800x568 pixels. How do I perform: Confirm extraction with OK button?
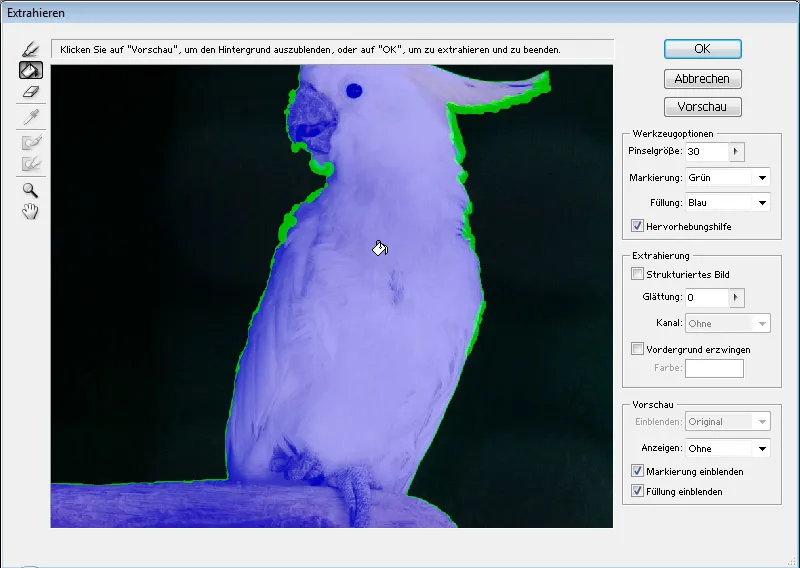pos(703,49)
